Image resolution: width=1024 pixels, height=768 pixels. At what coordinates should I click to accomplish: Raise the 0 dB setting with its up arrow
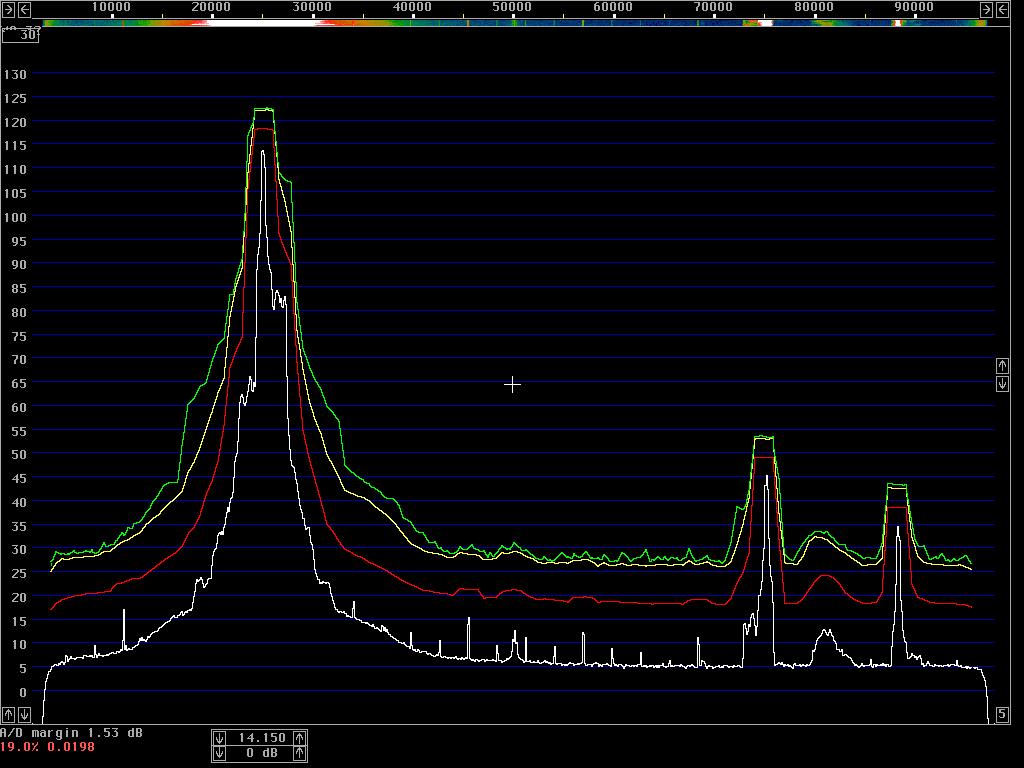299,754
